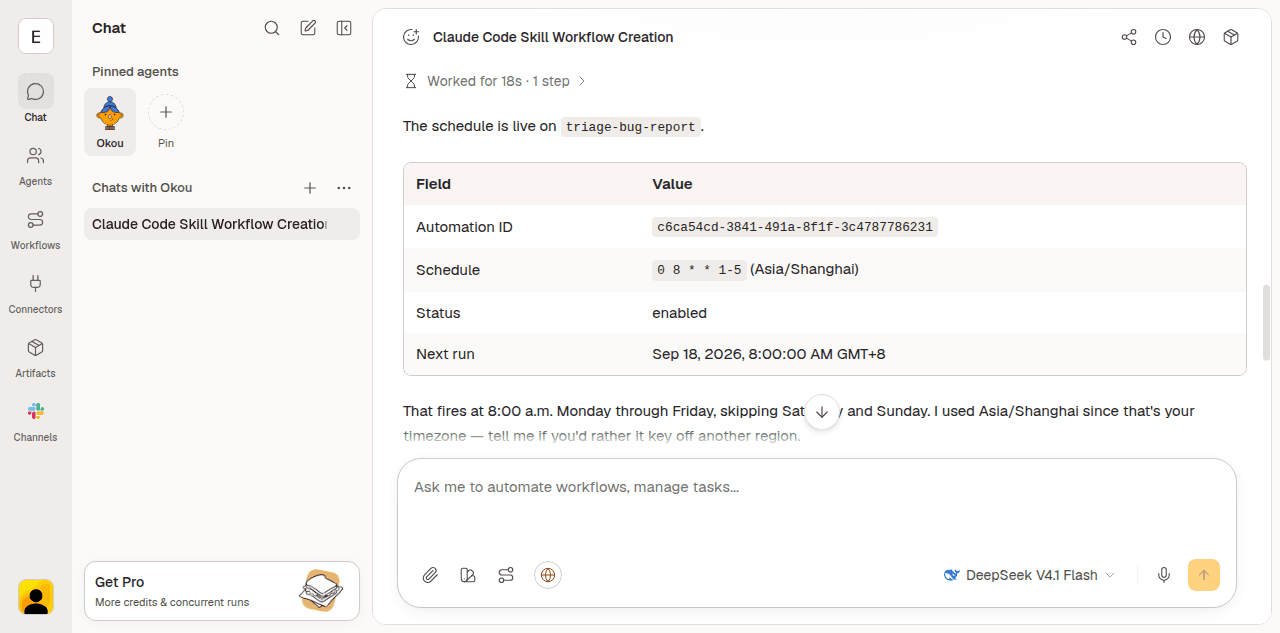1280x633 pixels.
Task: Open the Artifacts section
Action: pos(36,358)
